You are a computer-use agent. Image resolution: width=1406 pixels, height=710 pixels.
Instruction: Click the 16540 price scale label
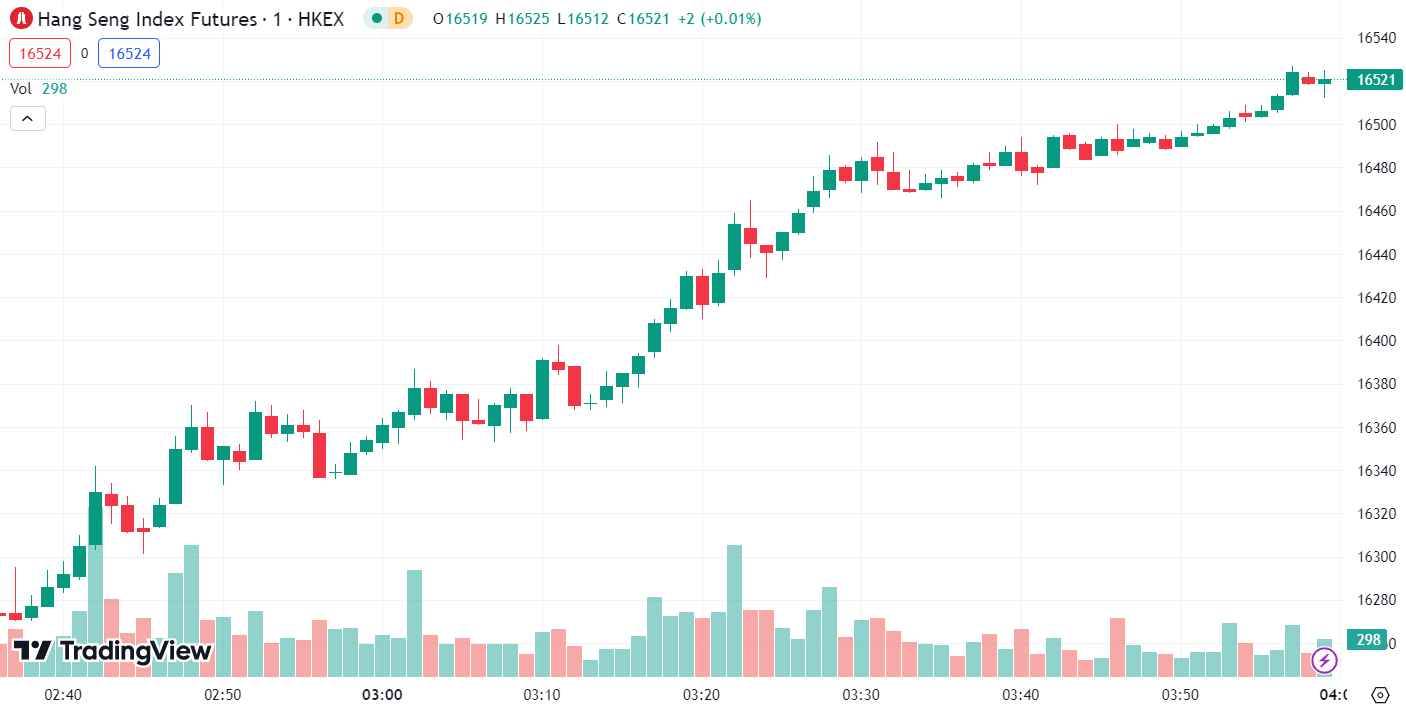pos(1376,38)
